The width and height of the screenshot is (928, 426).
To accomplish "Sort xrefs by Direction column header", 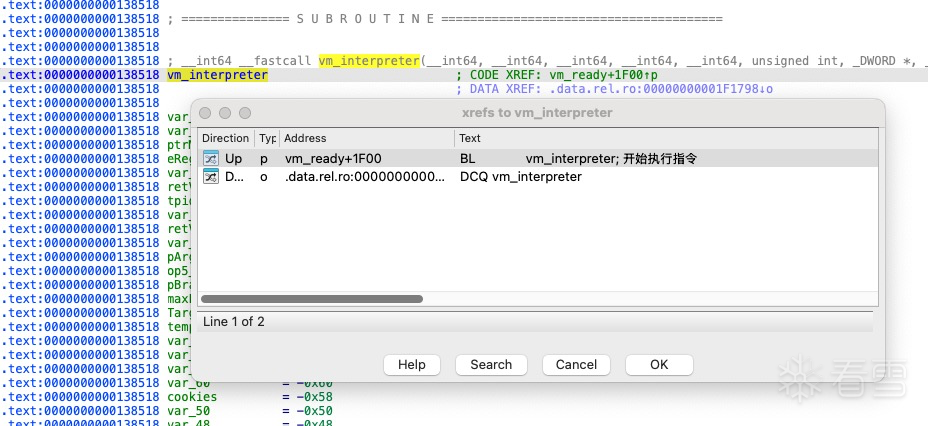I will click(225, 138).
